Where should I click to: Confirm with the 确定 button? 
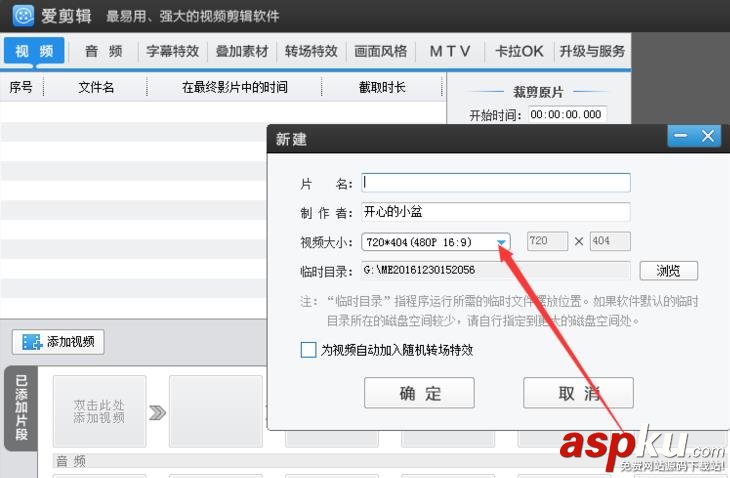[x=419, y=393]
